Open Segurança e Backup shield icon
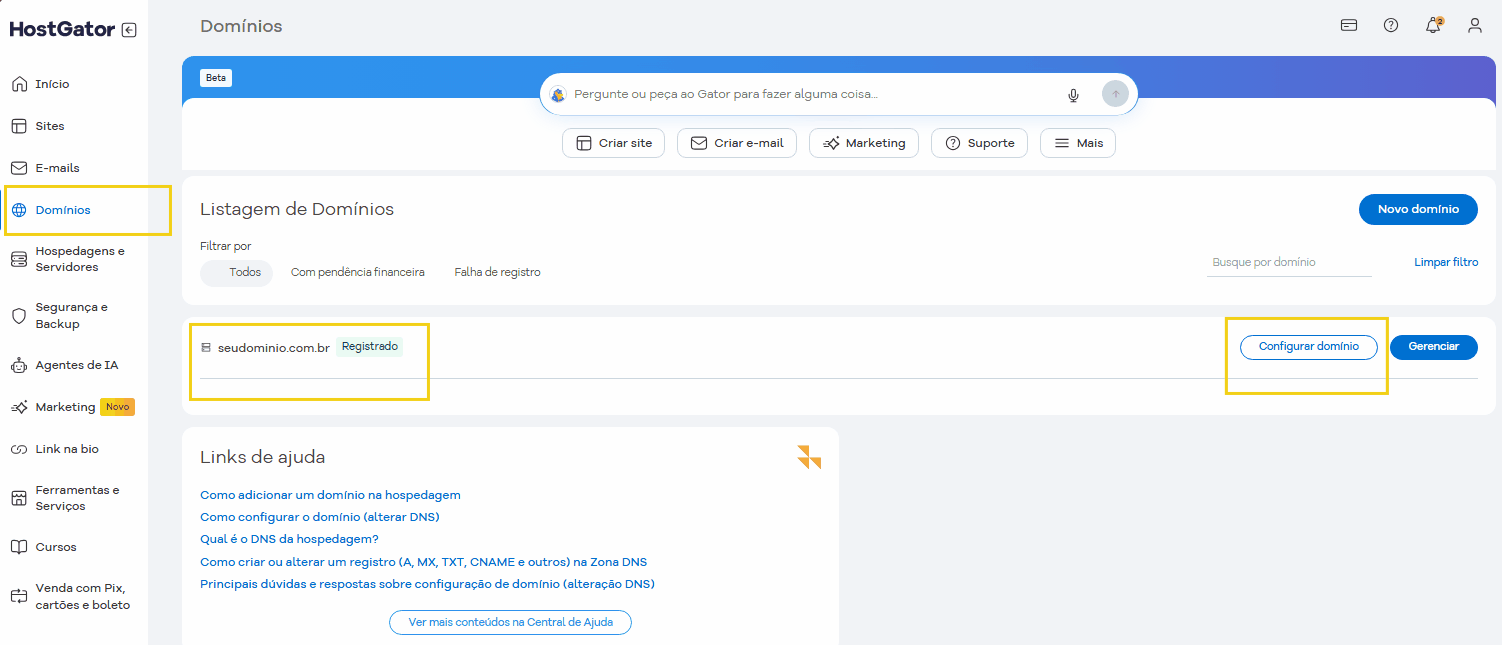This screenshot has width=1502, height=645. click(18, 315)
